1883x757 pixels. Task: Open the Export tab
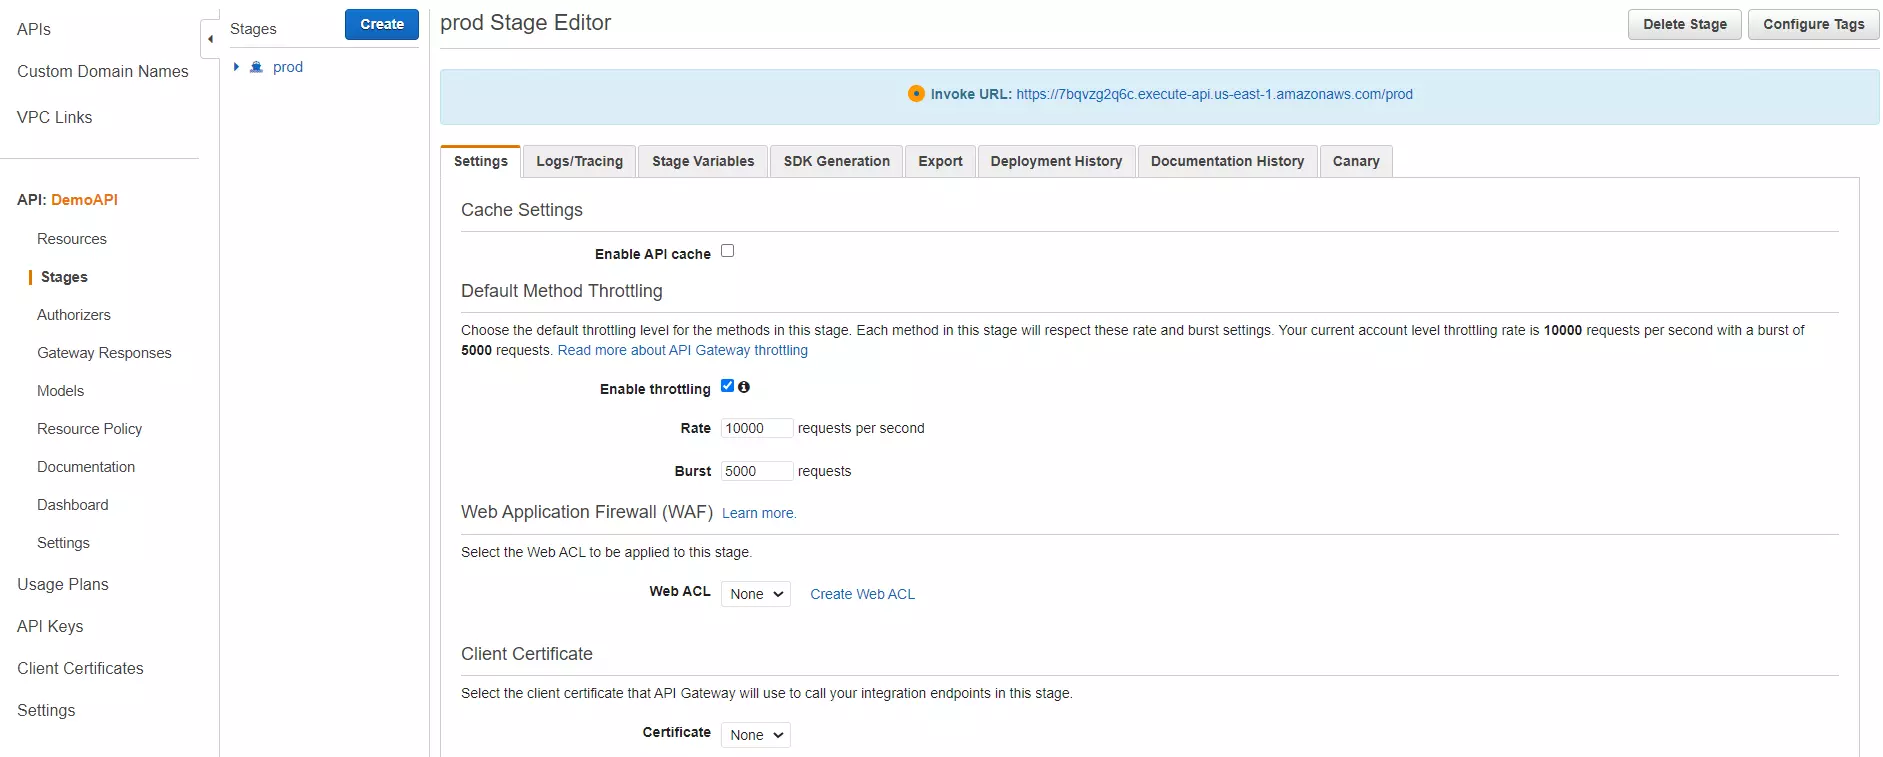tap(940, 162)
